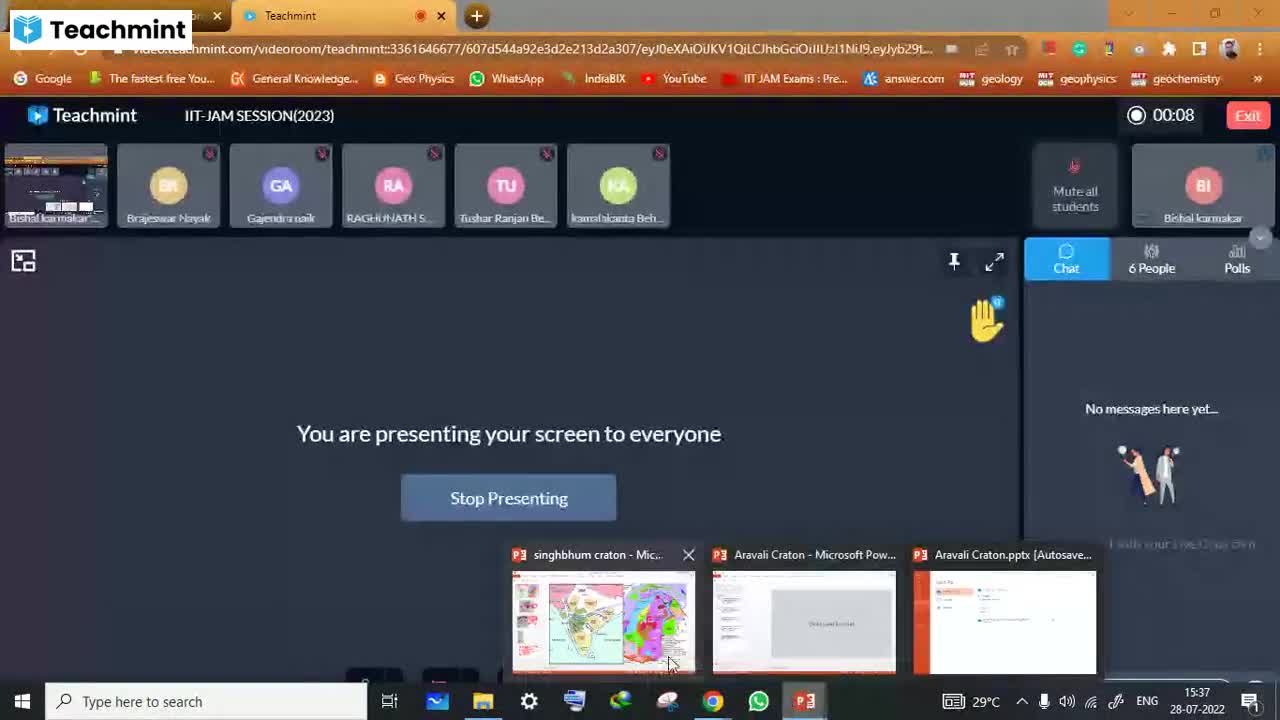The image size is (1280, 720).
Task: Close the singhbhum craton preview window
Action: tap(688, 555)
